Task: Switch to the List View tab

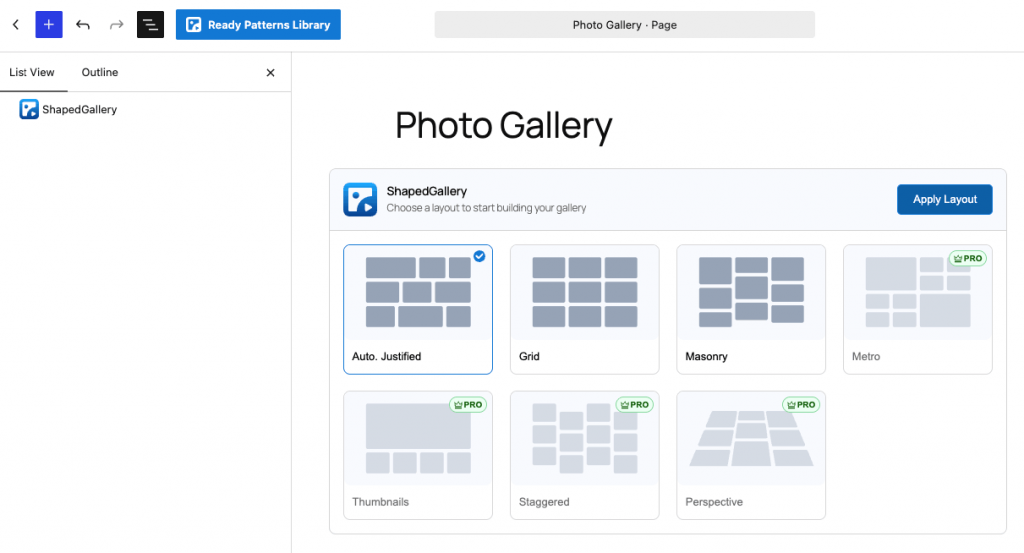Action: point(32,72)
